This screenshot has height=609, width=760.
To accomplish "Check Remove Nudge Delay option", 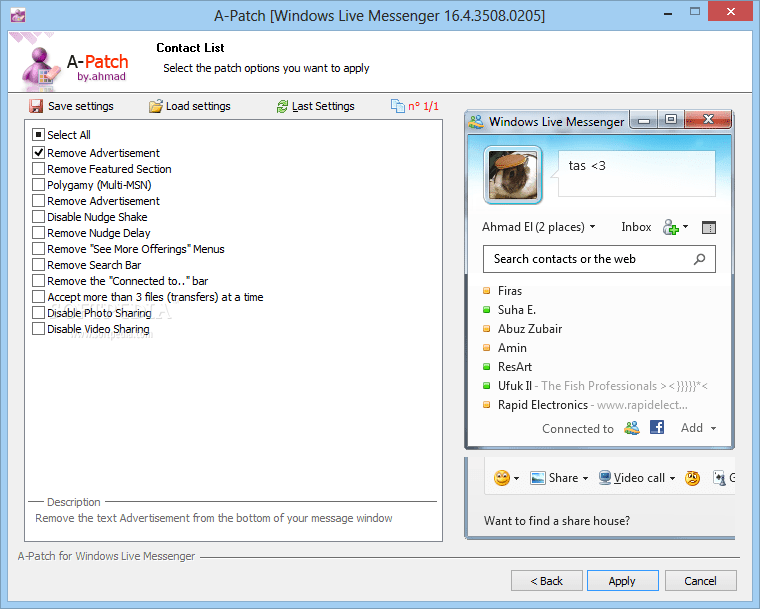I will (x=39, y=233).
